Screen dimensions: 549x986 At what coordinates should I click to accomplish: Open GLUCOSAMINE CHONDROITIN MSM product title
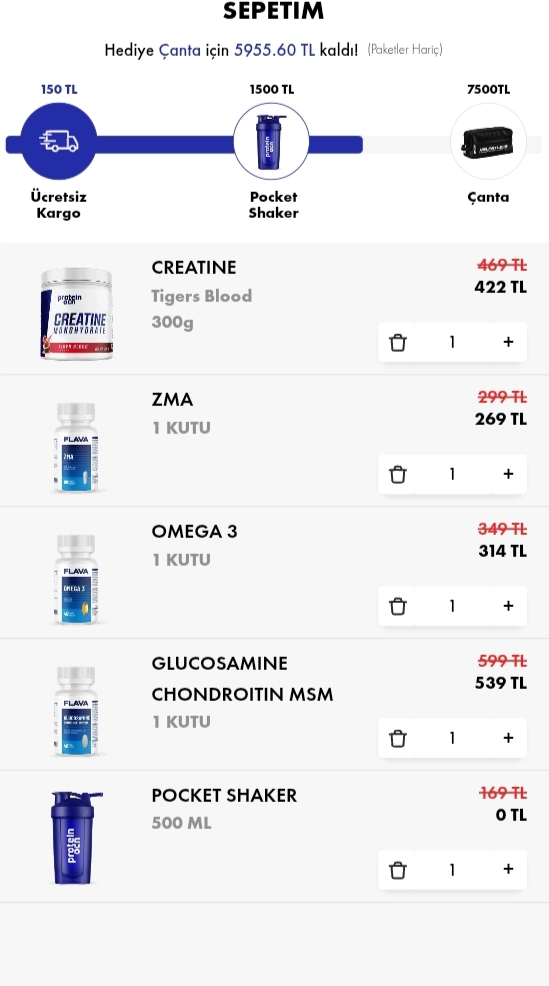pyautogui.click(x=242, y=679)
